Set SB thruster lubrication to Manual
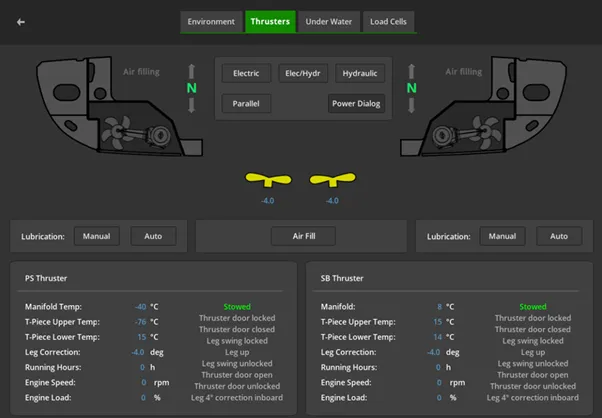Screen dimensions: 602x418 (x=502, y=236)
